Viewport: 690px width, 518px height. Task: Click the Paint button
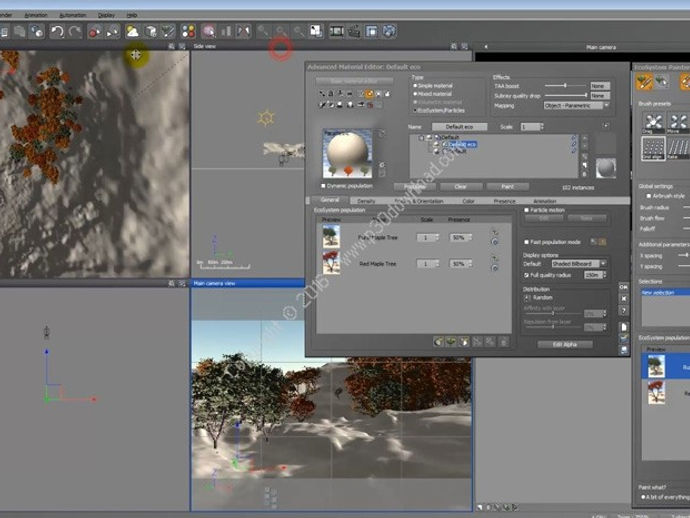point(507,187)
